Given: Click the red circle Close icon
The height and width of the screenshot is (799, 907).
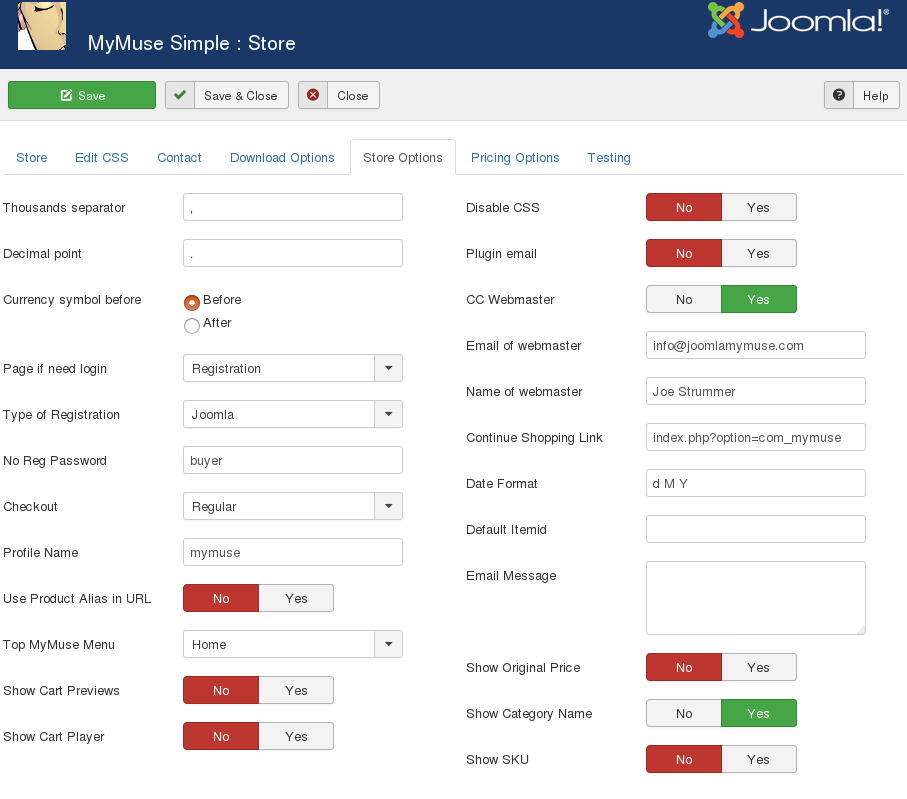Looking at the screenshot, I should click(311, 95).
